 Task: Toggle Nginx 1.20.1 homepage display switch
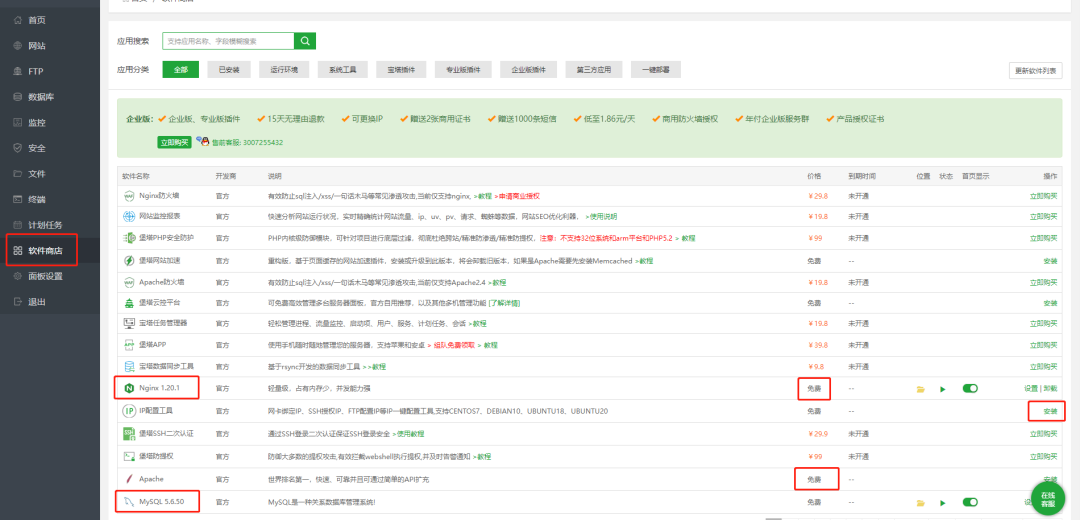(970, 388)
